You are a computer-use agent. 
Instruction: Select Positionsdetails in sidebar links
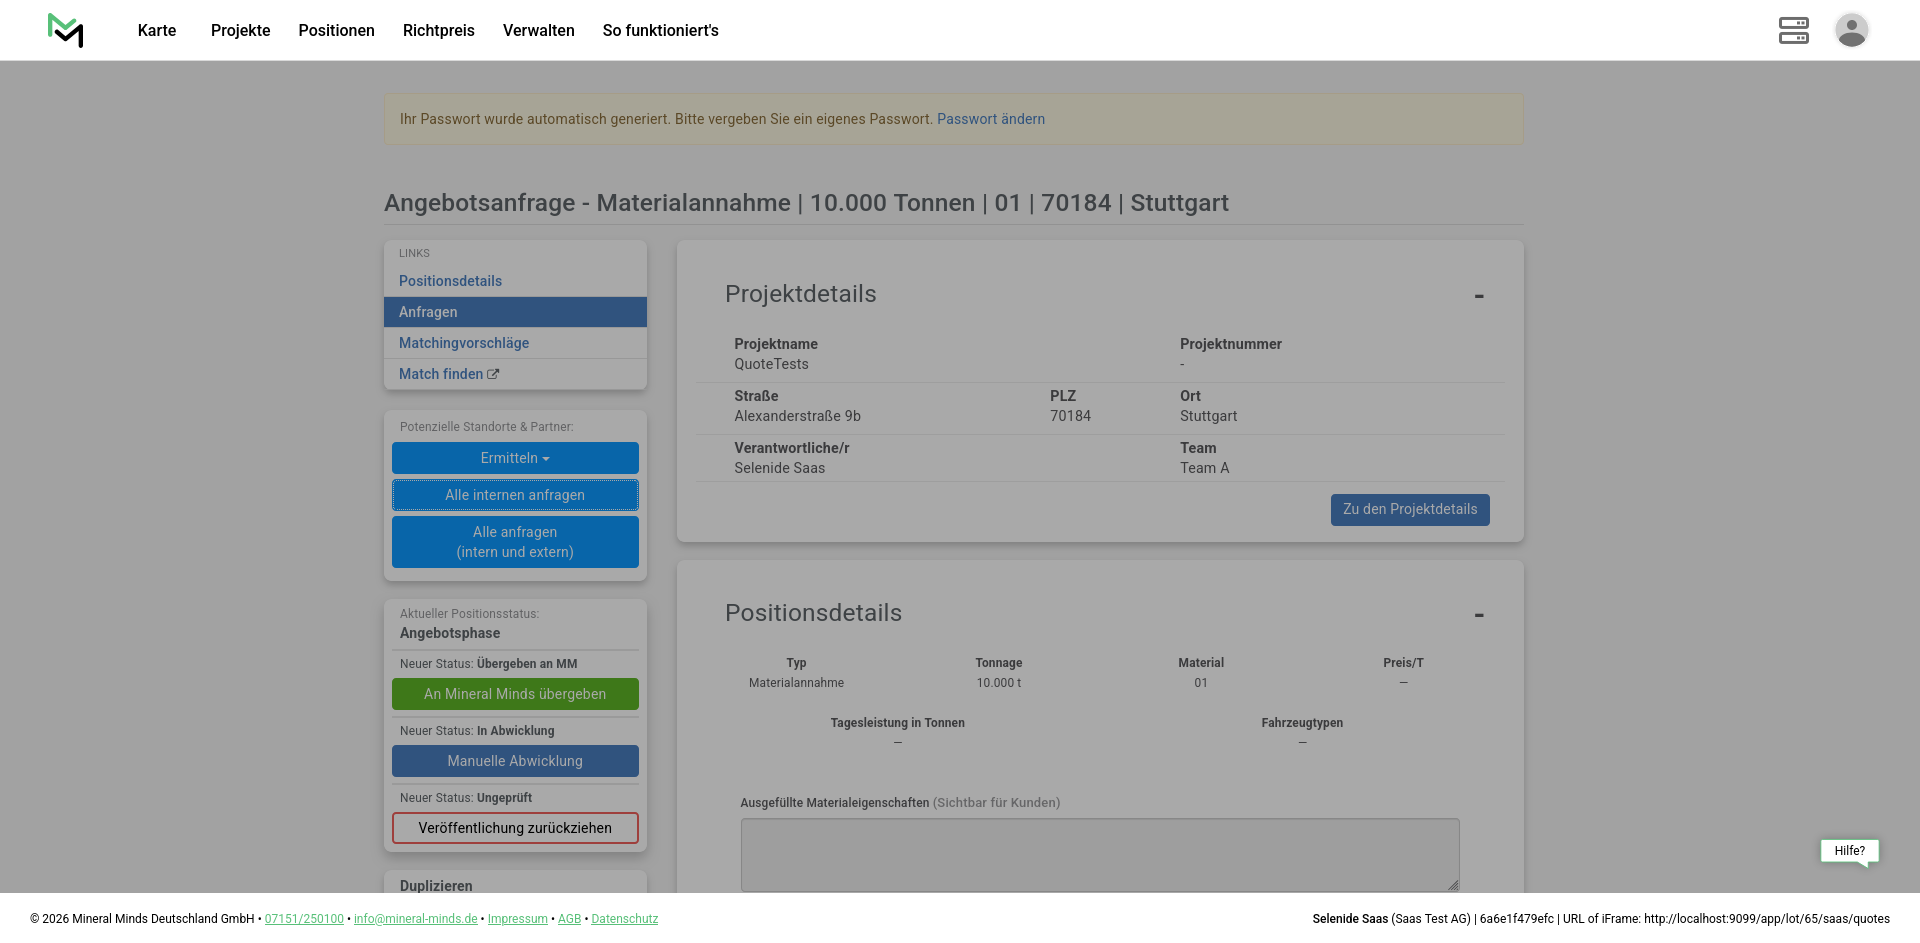tap(450, 281)
